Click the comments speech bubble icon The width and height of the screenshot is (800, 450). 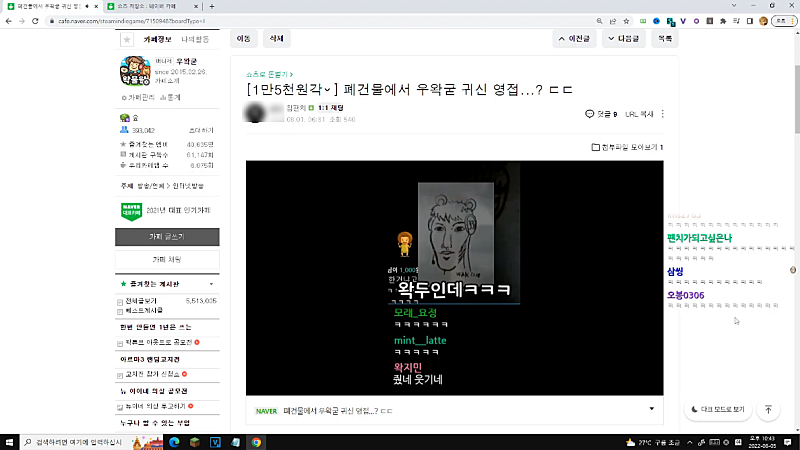[589, 114]
